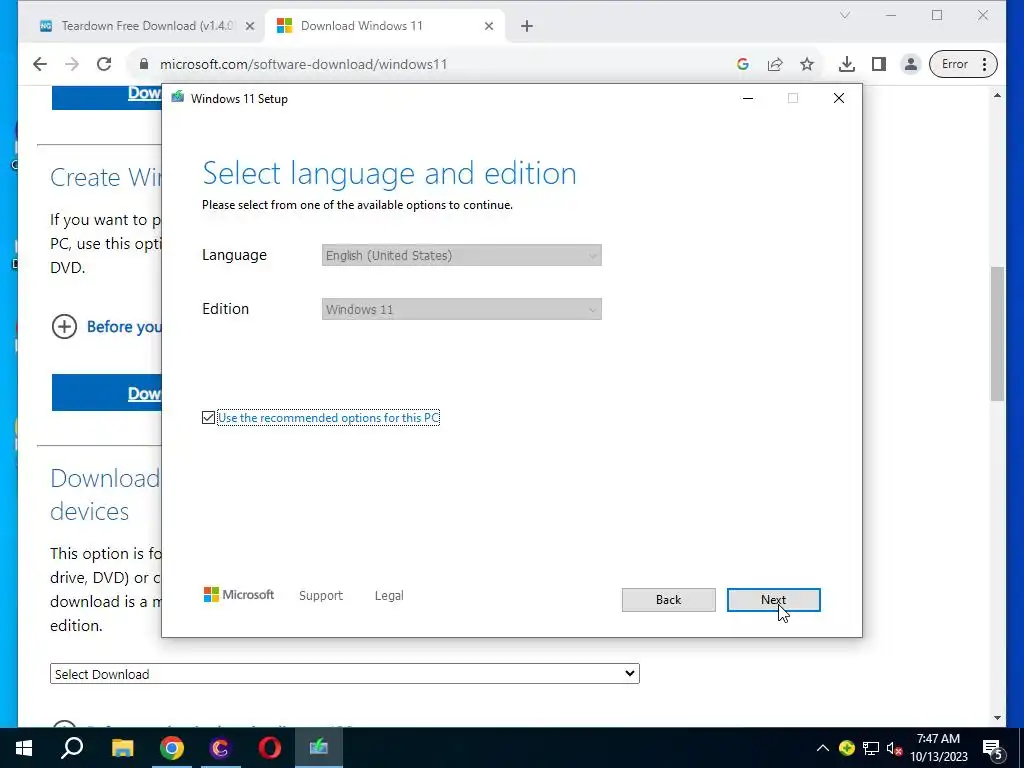The width and height of the screenshot is (1024, 768).
Task: Open the Chrome tab search chevron
Action: coord(845,15)
